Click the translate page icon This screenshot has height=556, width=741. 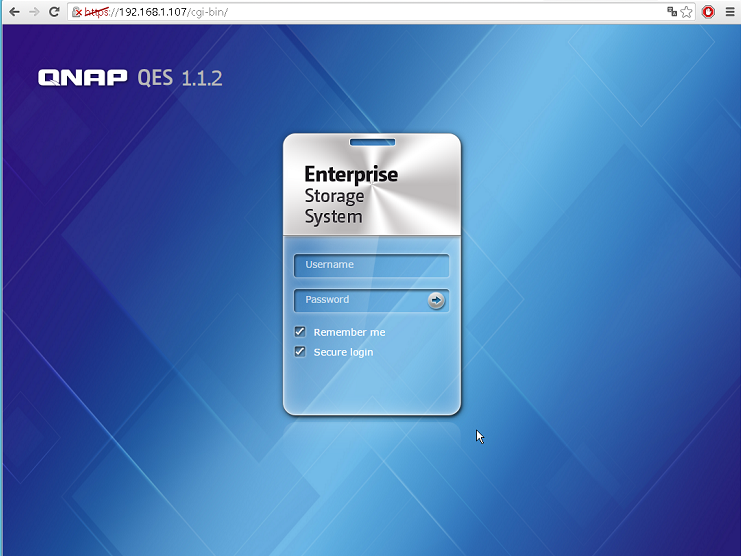672,12
